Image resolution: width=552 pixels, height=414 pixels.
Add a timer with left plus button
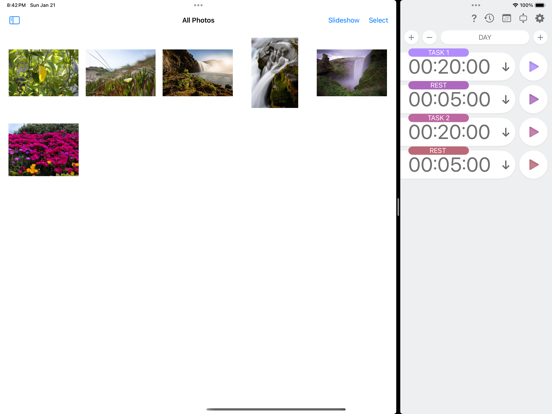(411, 37)
